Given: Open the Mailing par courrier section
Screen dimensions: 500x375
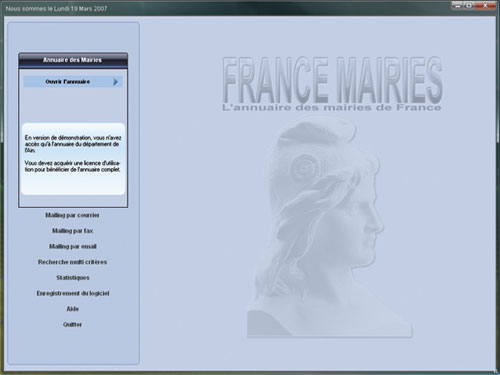Looking at the screenshot, I should [72, 215].
